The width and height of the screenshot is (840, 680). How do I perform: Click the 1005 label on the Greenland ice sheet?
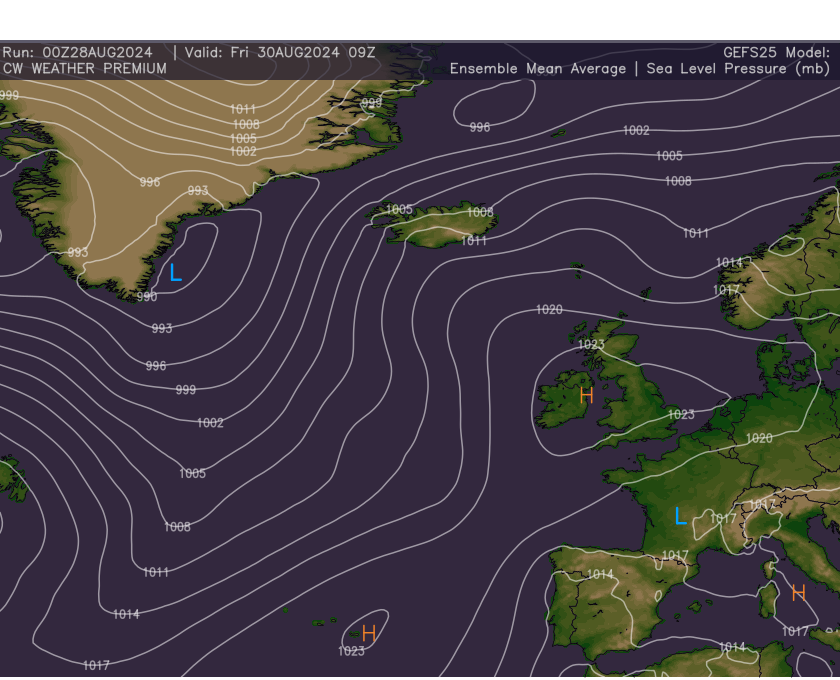pyautogui.click(x=243, y=138)
